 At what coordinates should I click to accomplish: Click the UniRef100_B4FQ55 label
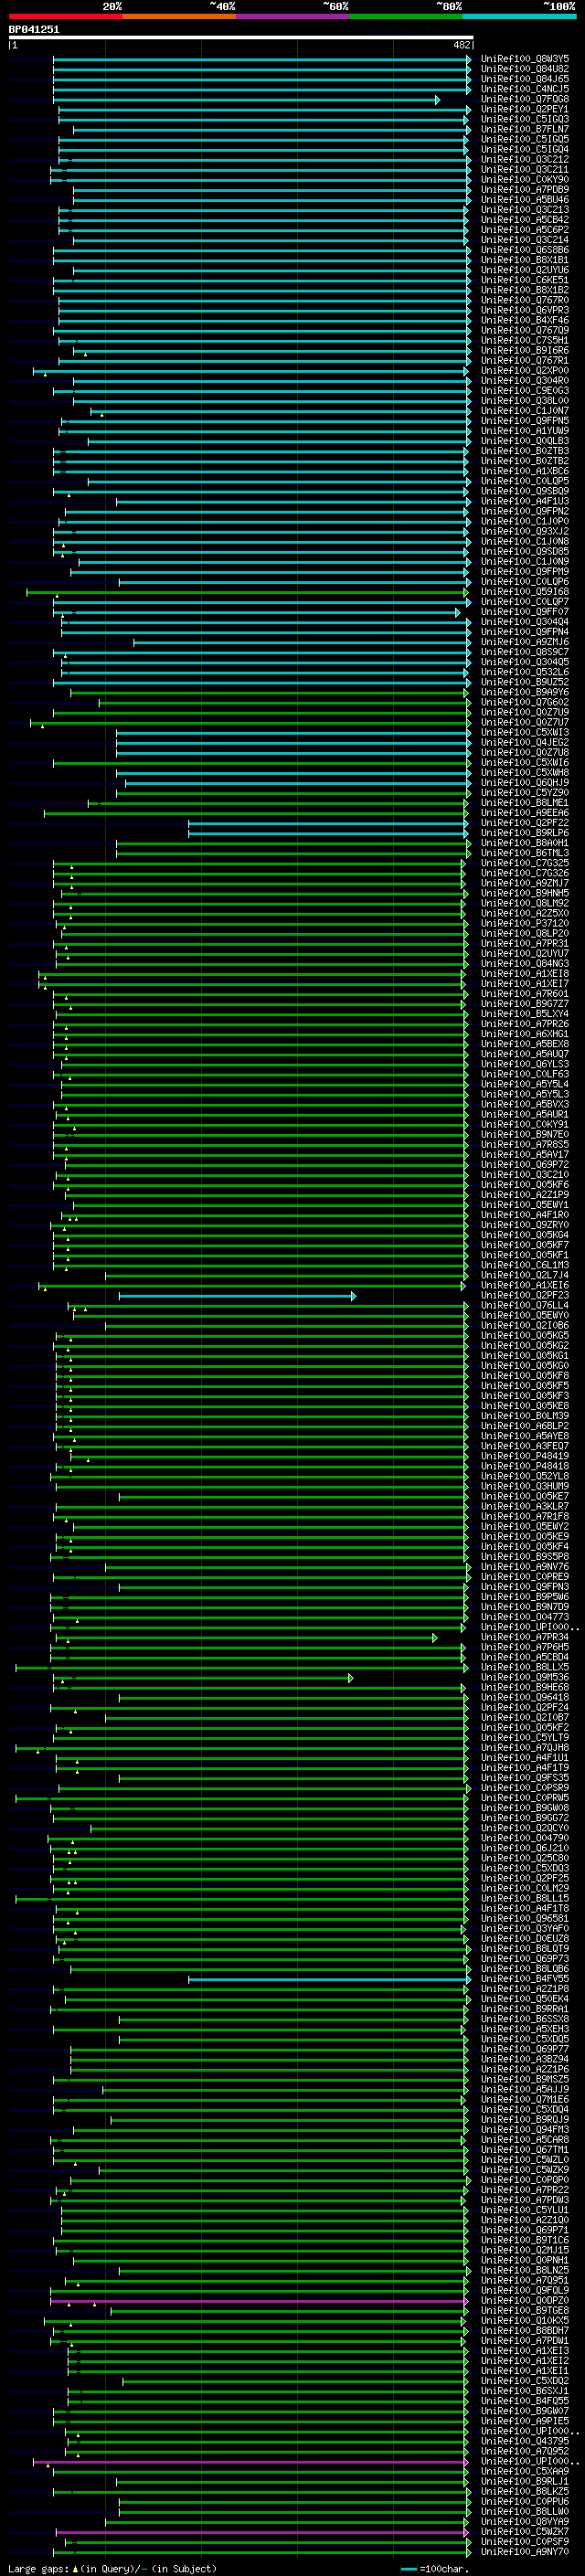tap(525, 2400)
